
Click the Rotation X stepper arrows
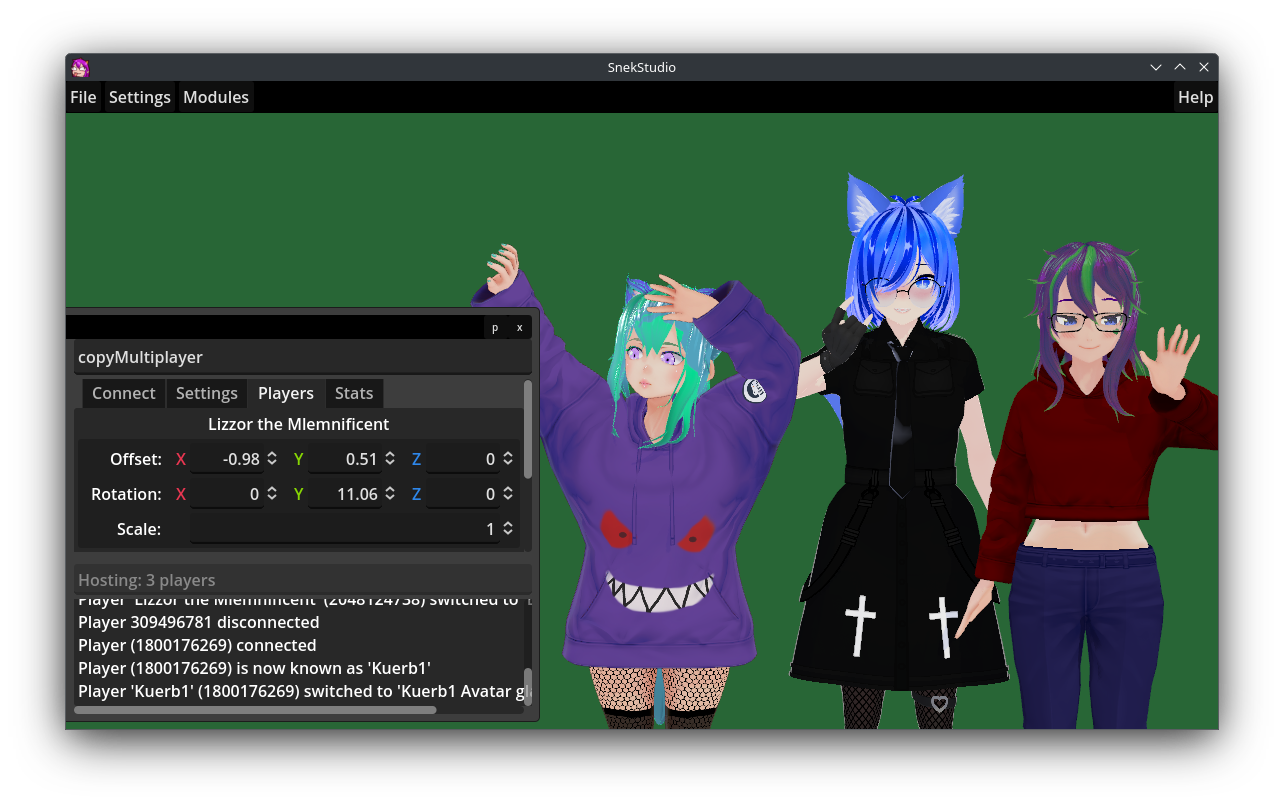click(272, 494)
